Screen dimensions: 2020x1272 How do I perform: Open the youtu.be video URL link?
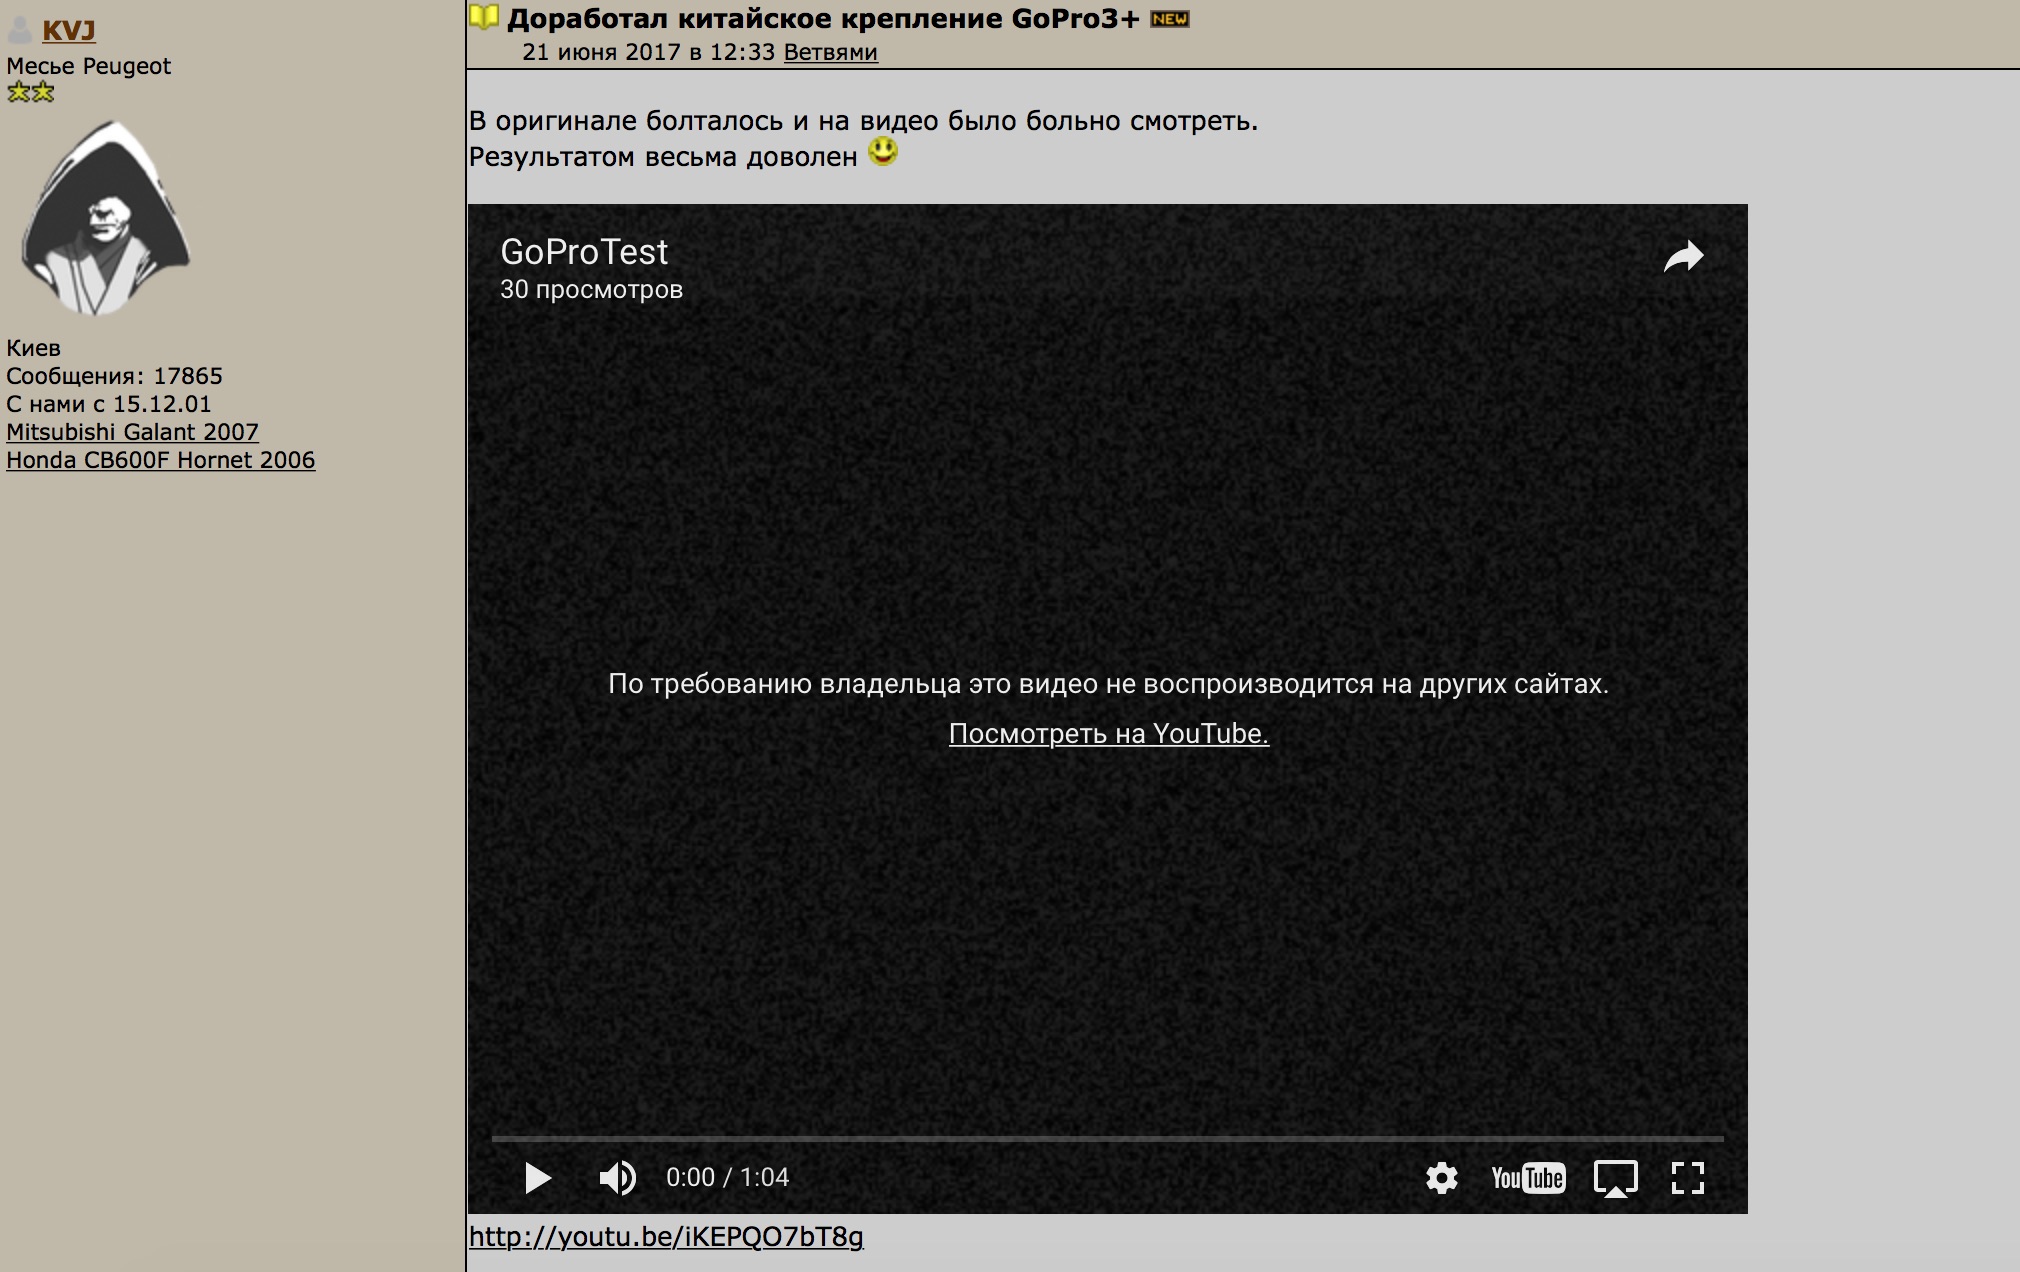point(666,1237)
